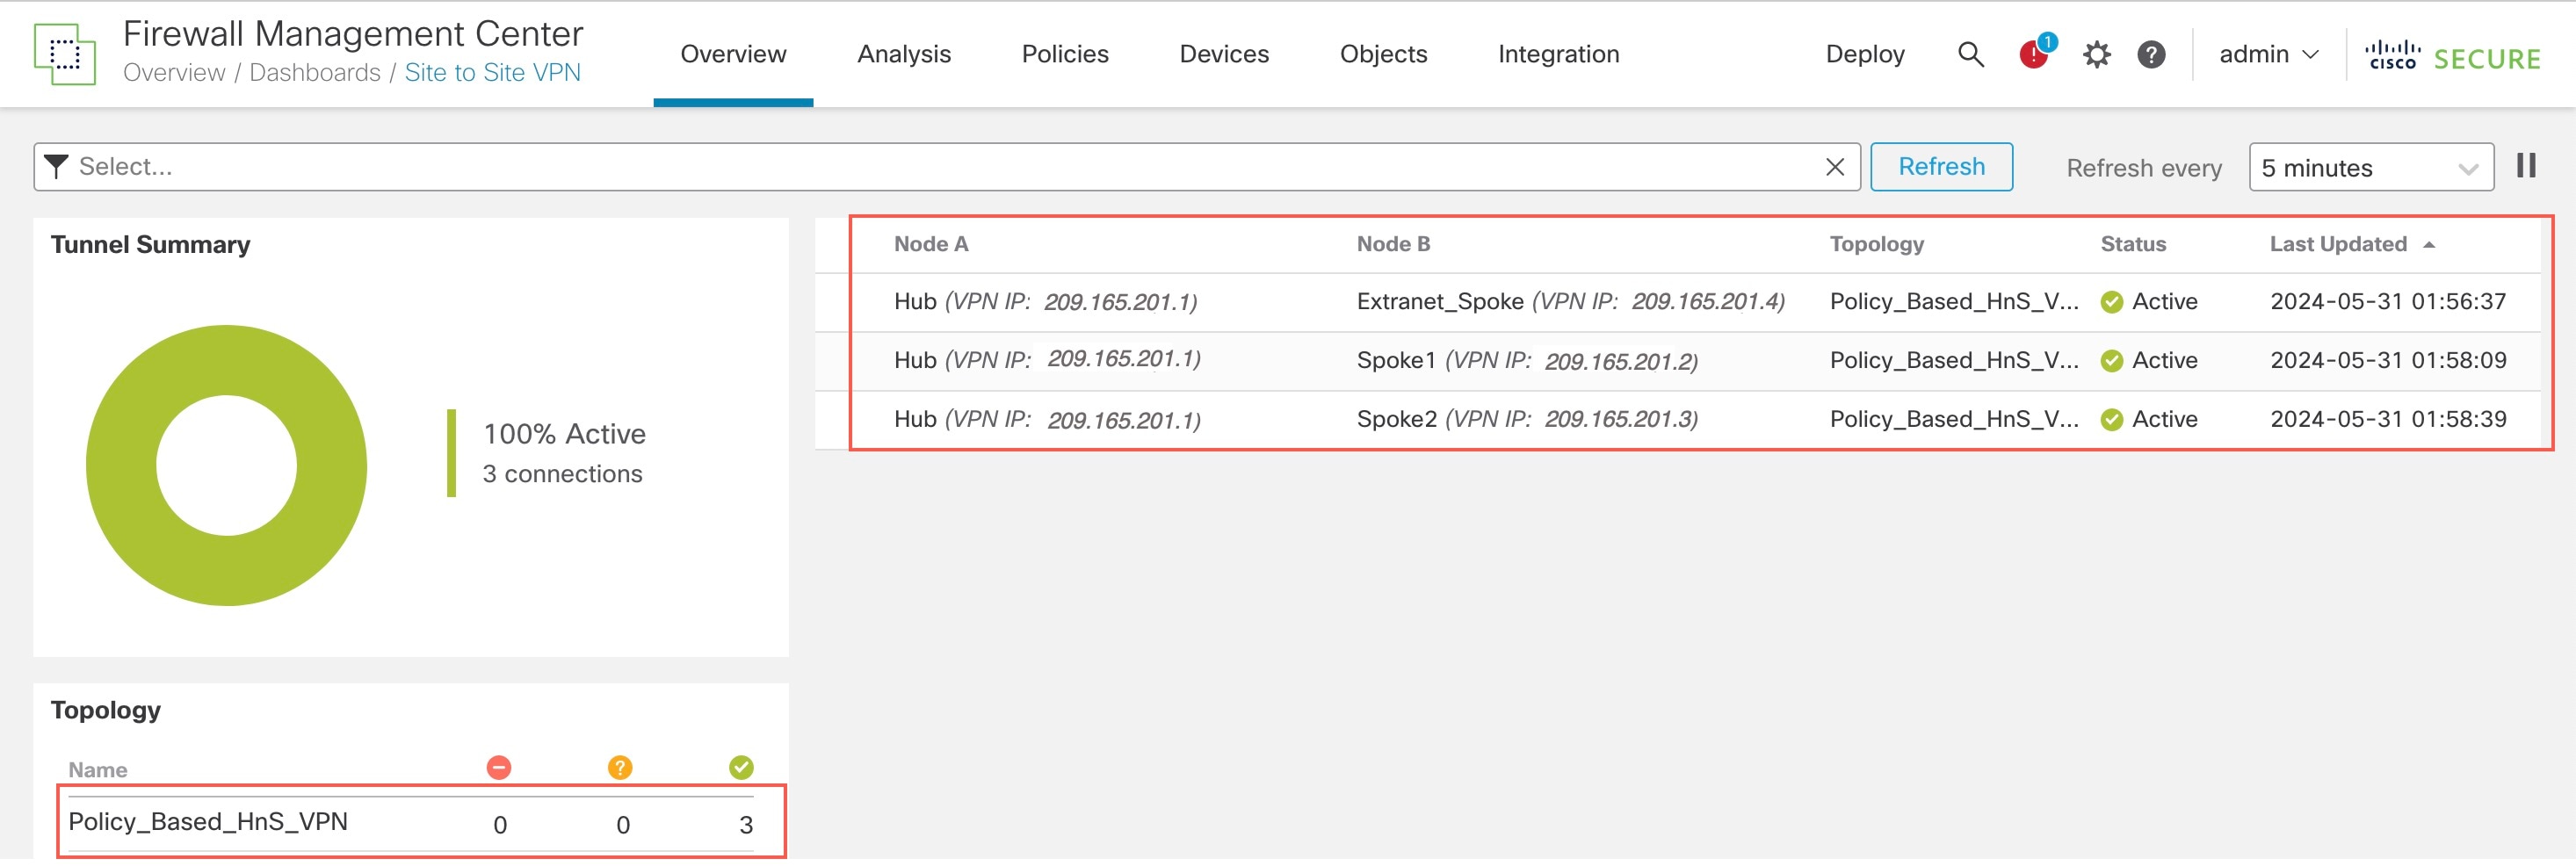2576x866 pixels.
Task: Click active count 3 for Policy_Based_HnS_VPN
Action: click(x=746, y=826)
